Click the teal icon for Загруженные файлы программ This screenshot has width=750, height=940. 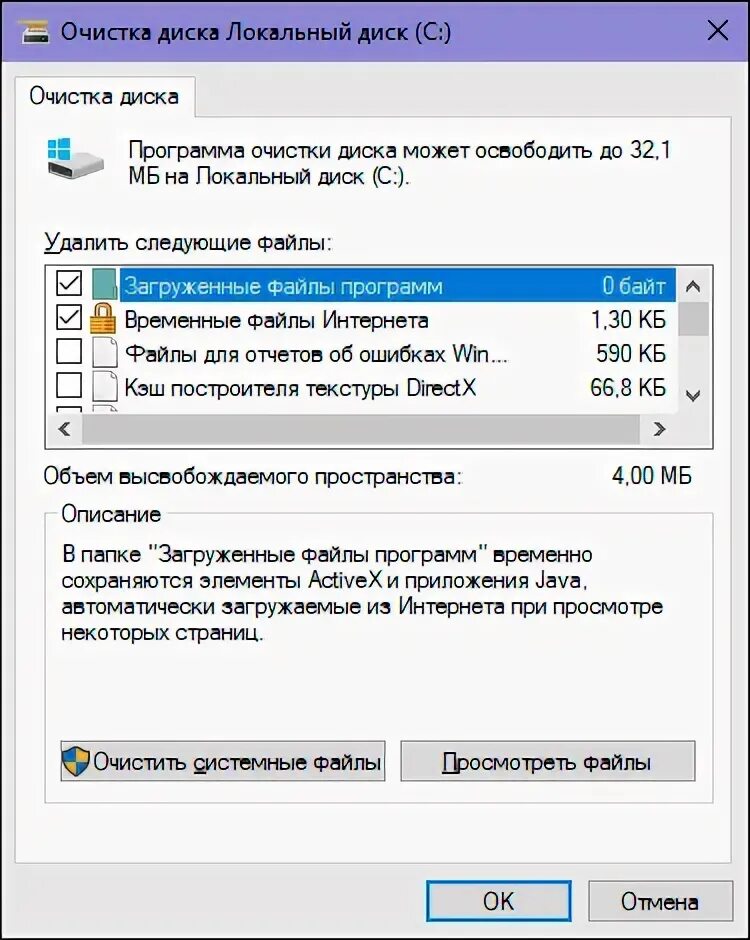pyautogui.click(x=104, y=284)
